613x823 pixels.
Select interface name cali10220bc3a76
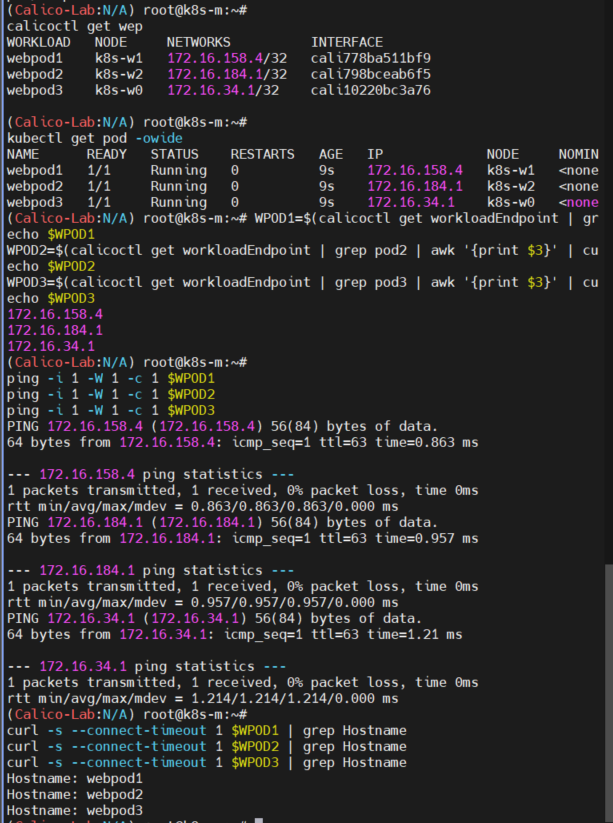tap(371, 90)
